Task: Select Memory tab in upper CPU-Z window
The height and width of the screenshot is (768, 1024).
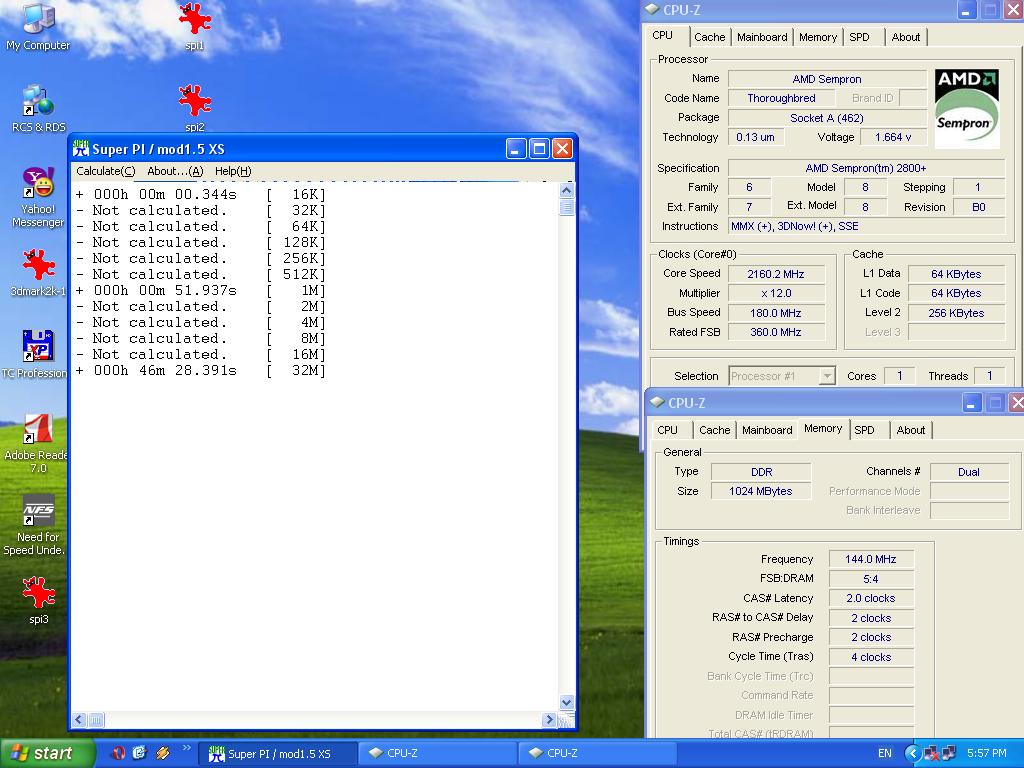Action: 818,37
